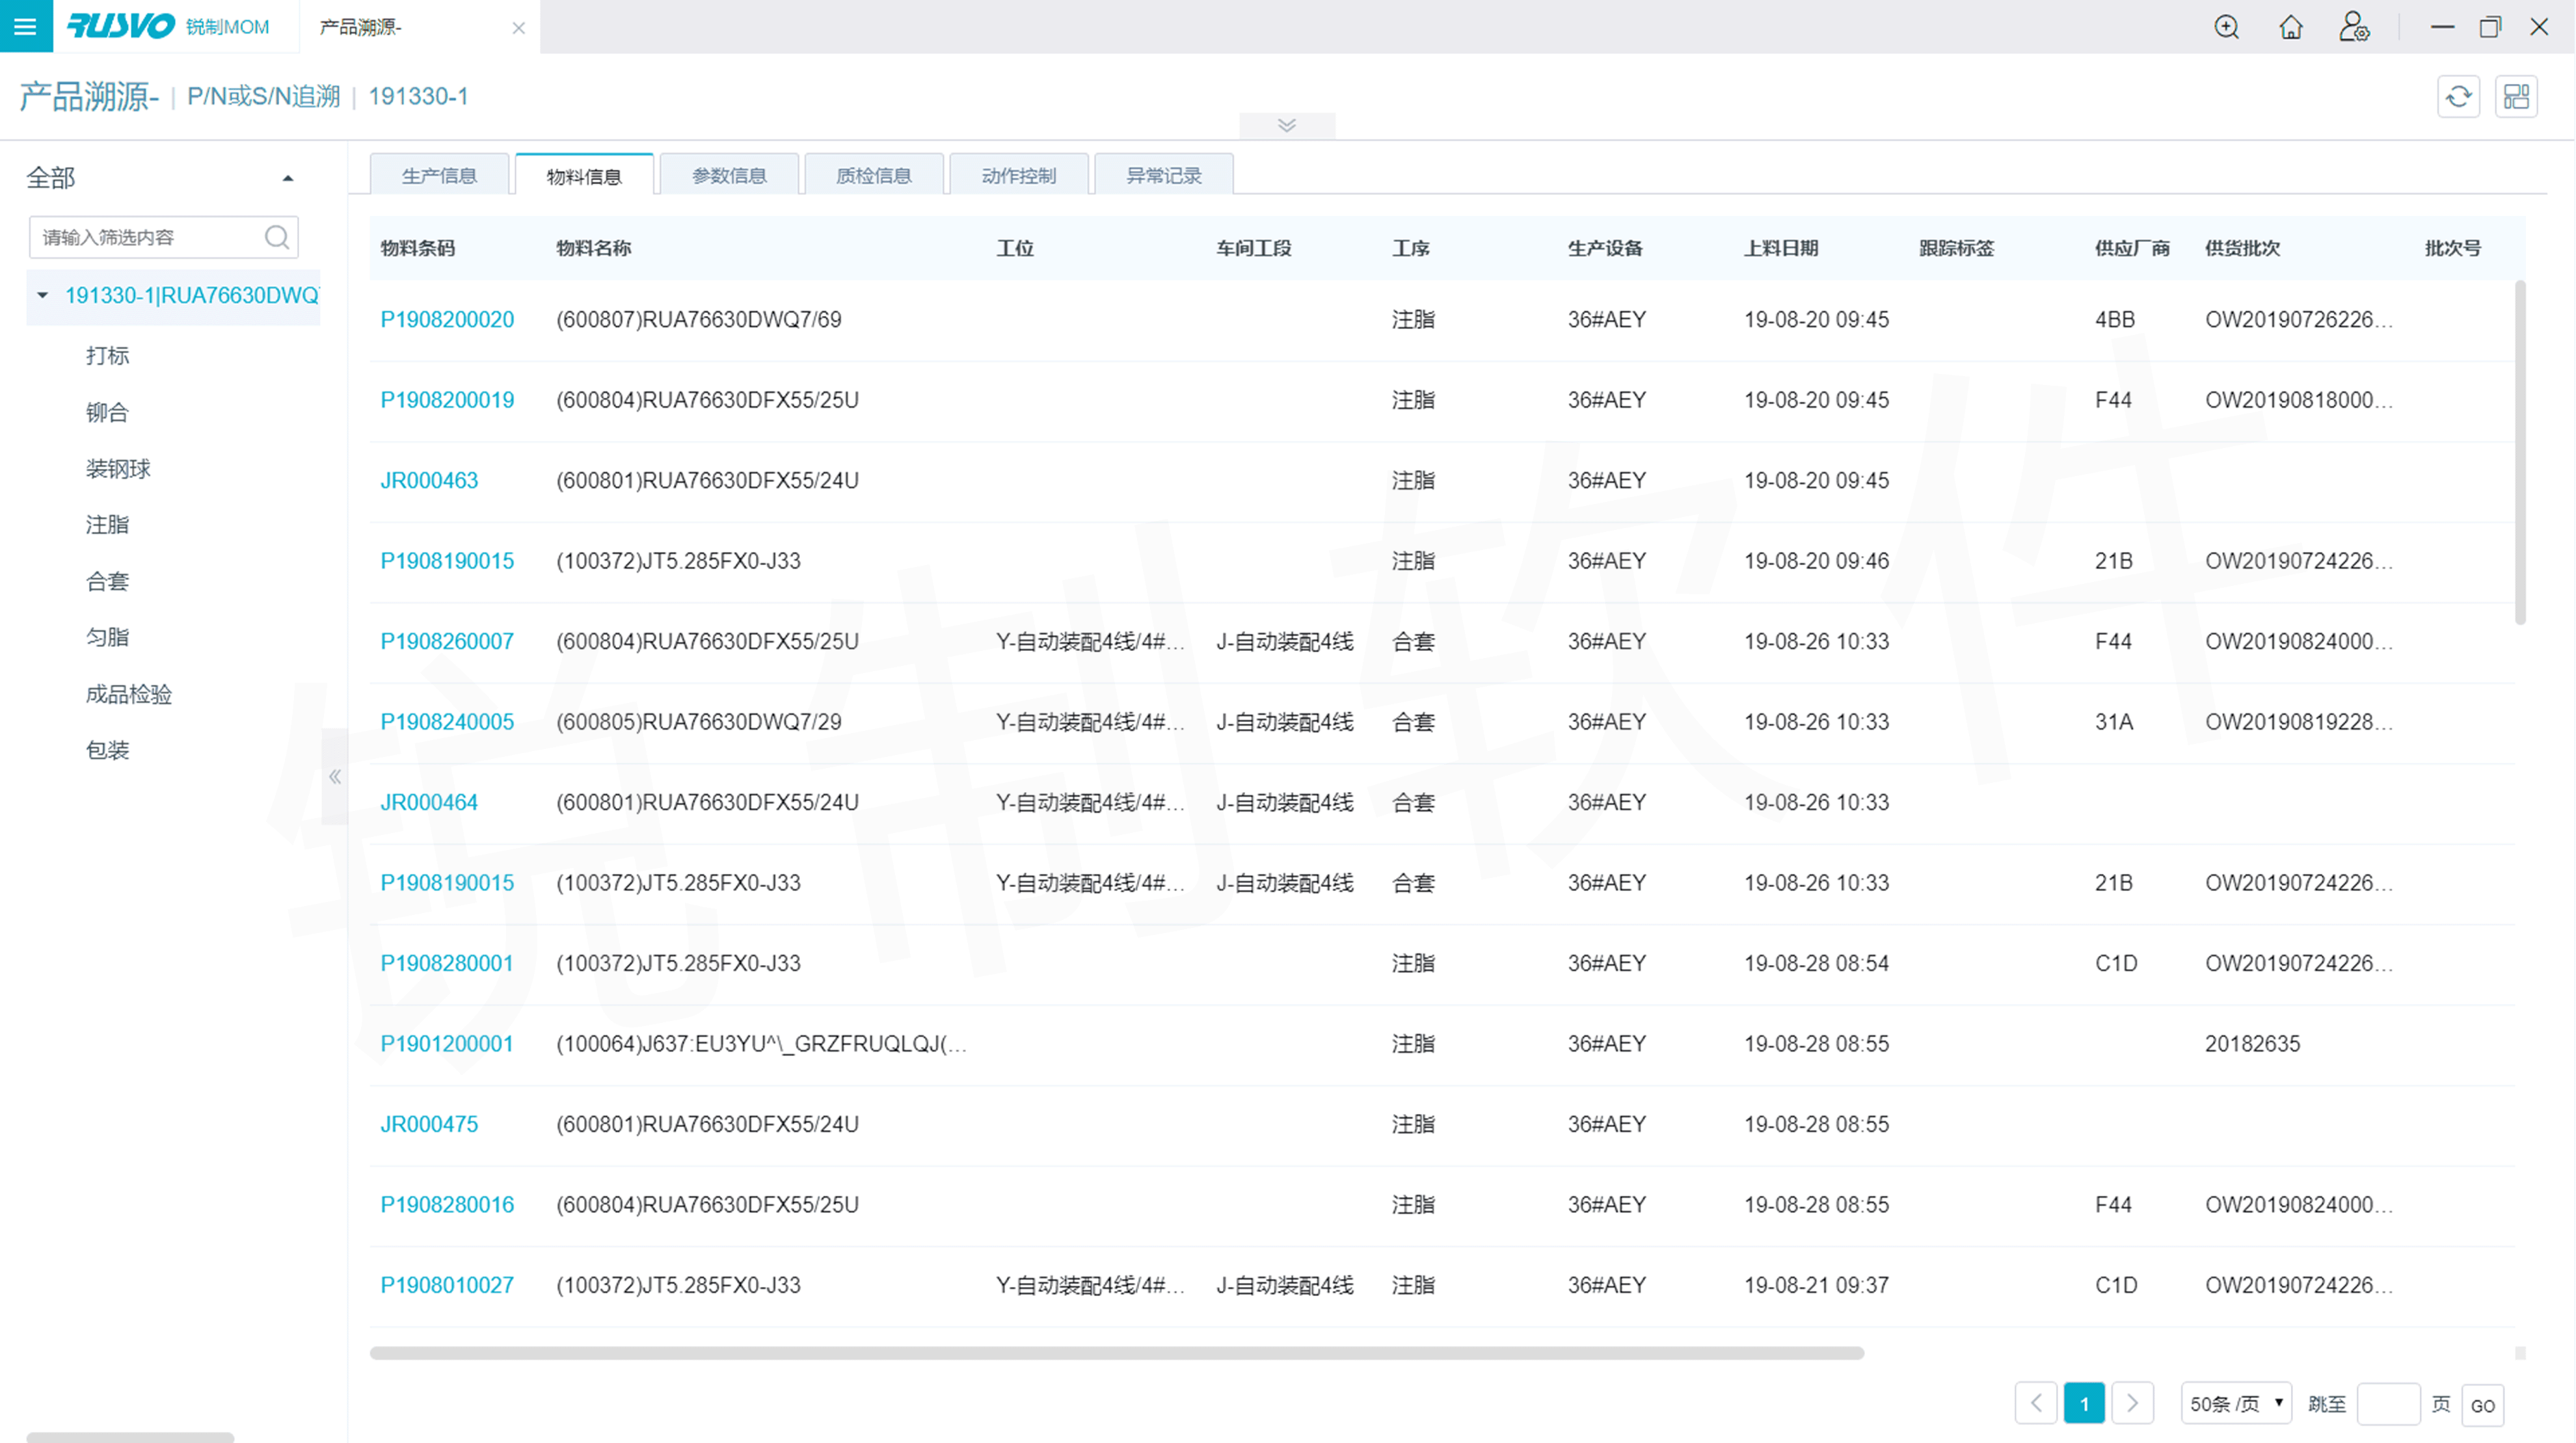
Task: Close the 产品溯源 tab
Action: pyautogui.click(x=518, y=28)
